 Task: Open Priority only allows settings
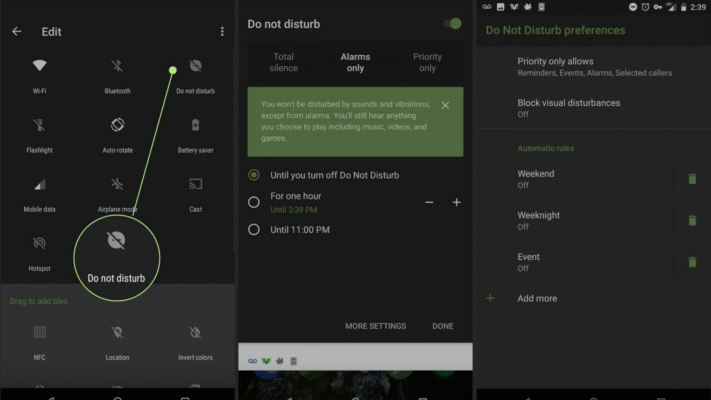coord(594,67)
